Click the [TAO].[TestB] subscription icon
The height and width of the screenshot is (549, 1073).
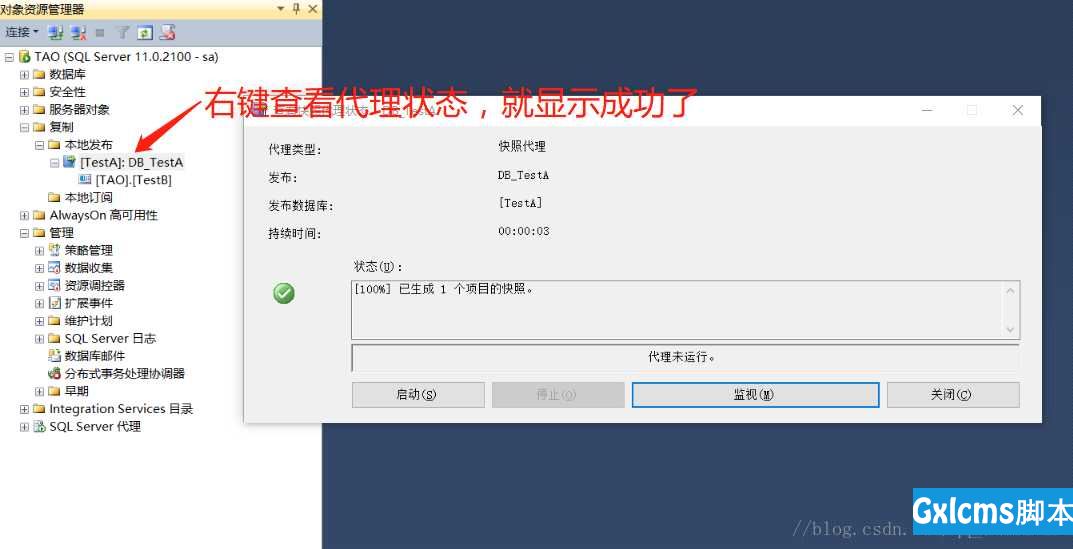click(85, 180)
